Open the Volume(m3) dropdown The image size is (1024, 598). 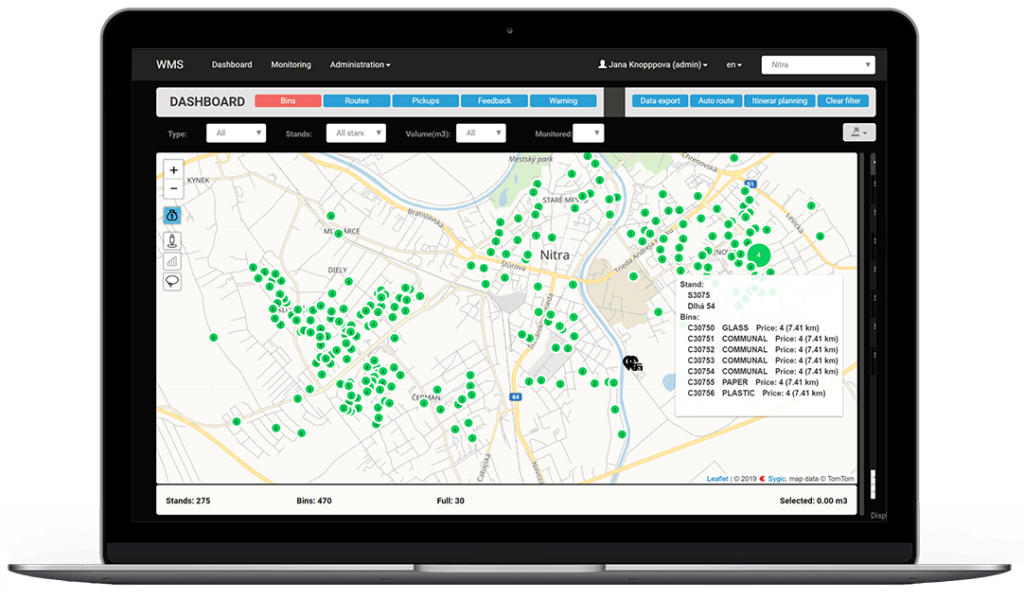480,132
